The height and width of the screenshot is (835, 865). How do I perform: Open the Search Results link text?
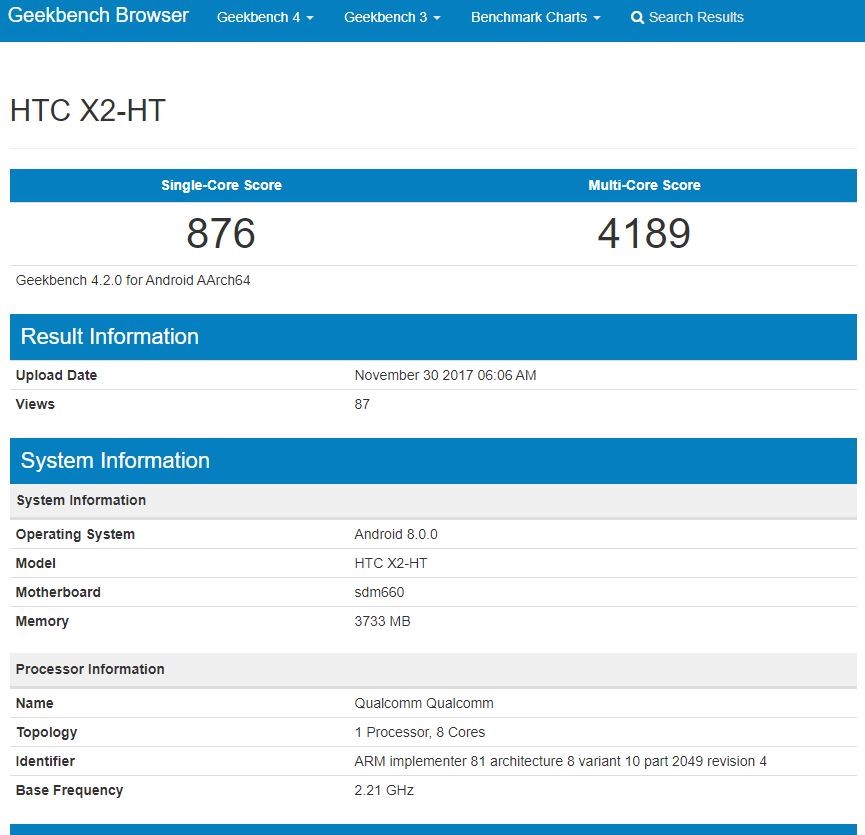point(696,18)
